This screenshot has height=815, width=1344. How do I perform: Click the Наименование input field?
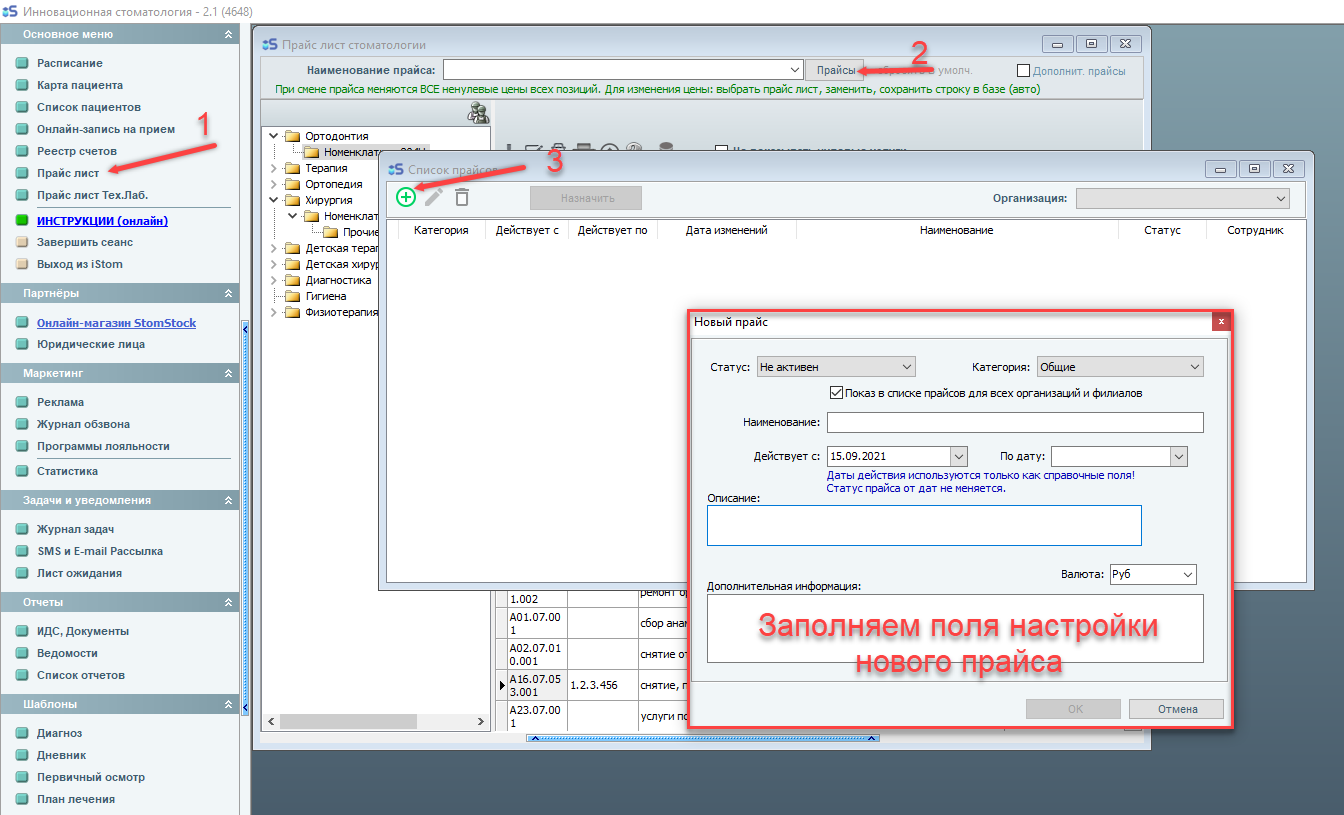pyautogui.click(x=1014, y=422)
